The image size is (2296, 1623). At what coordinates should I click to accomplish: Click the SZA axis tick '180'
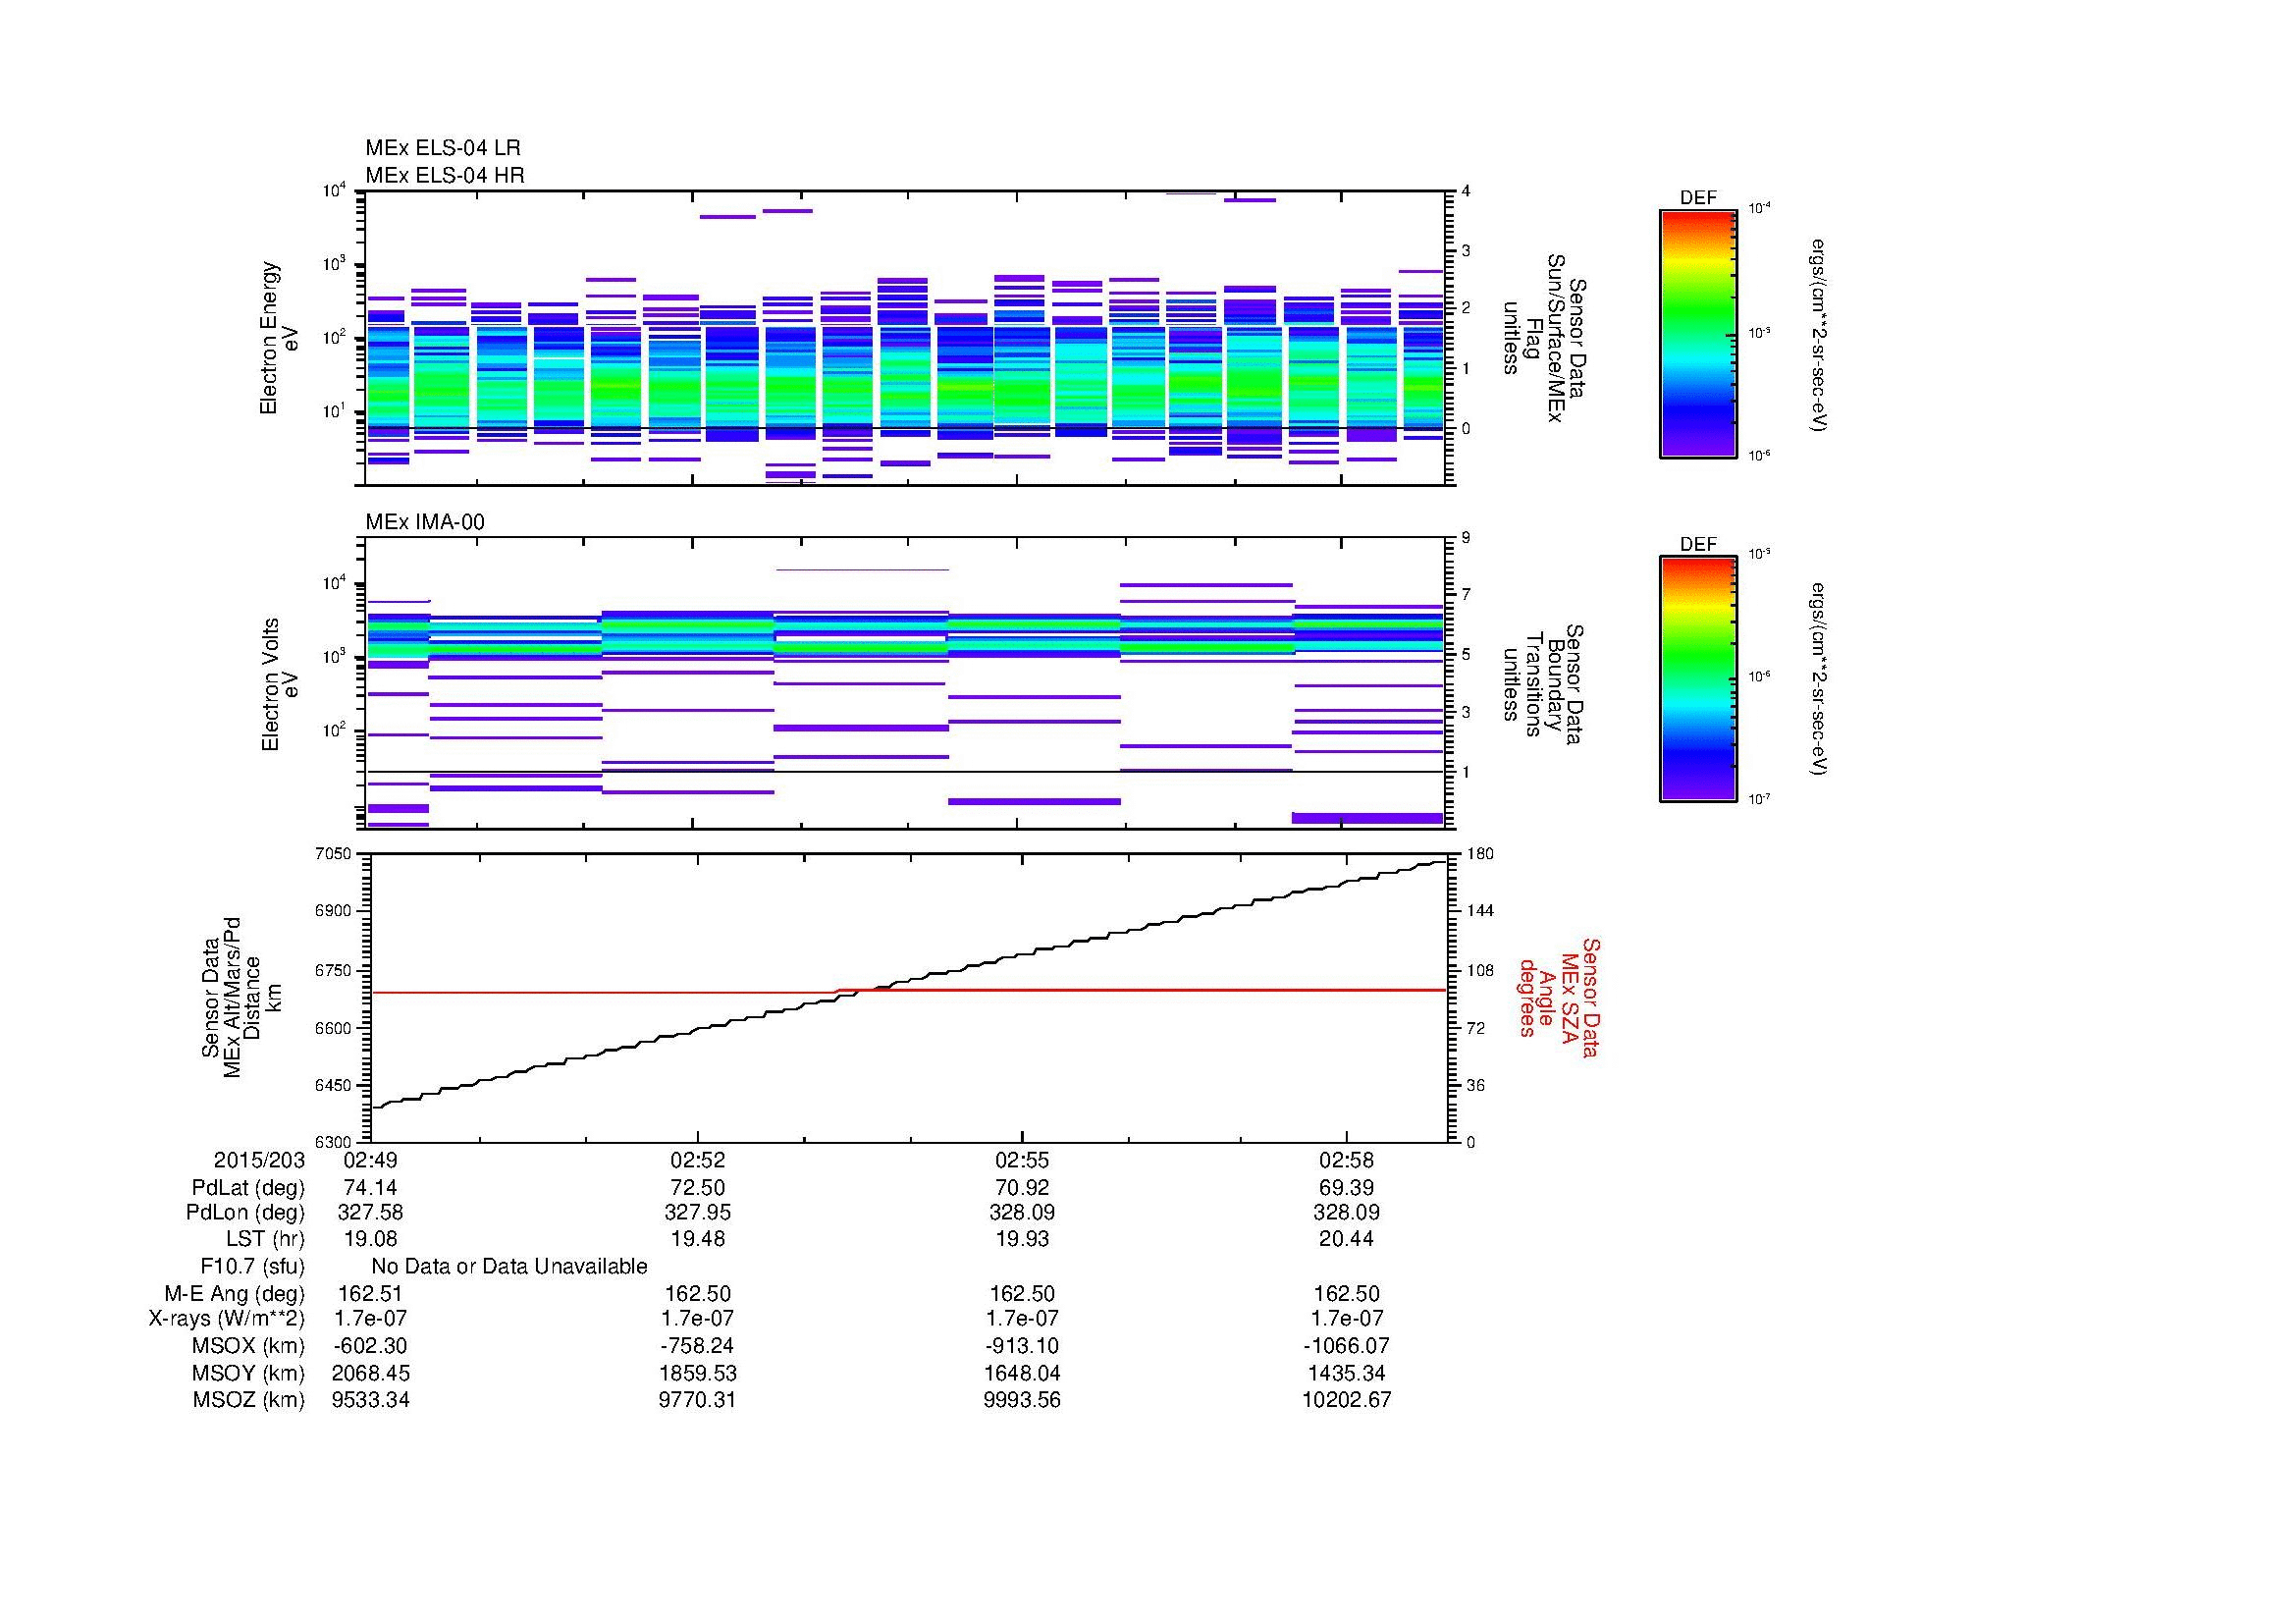coord(1479,854)
